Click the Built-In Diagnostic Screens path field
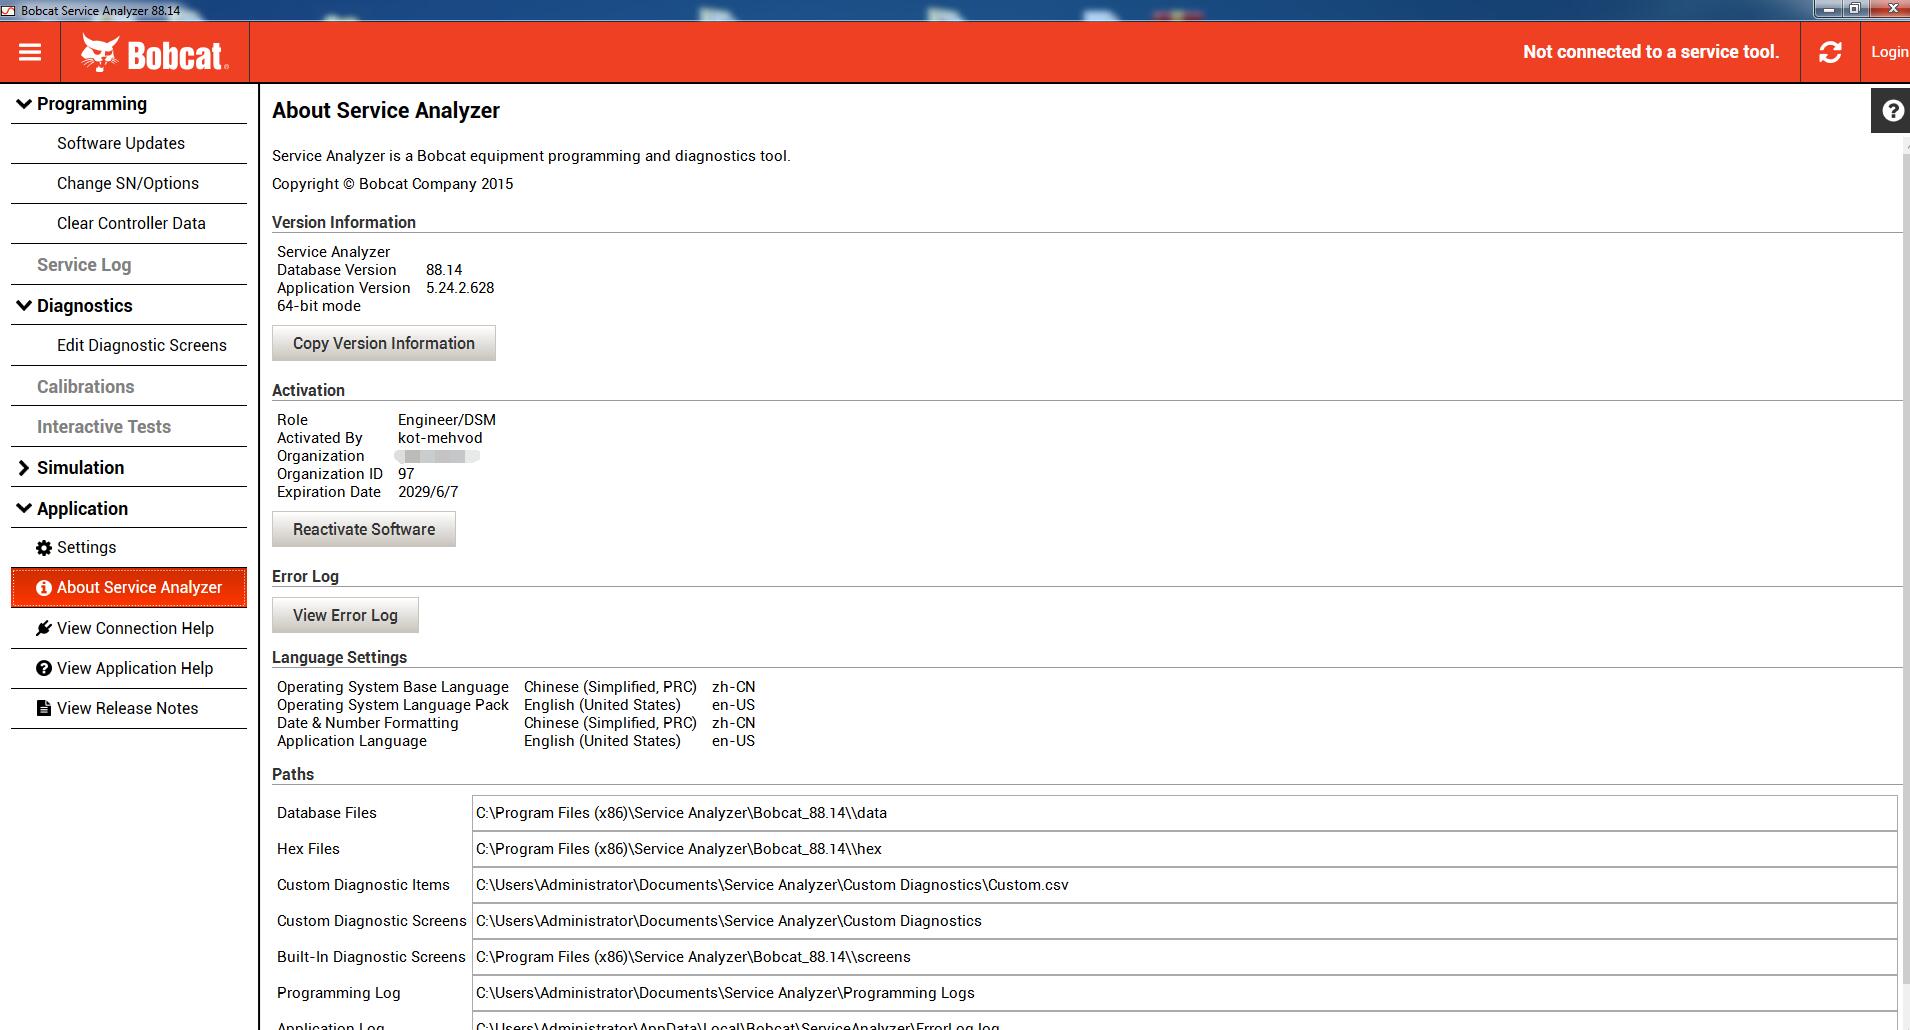The image size is (1910, 1030). (x=1184, y=957)
